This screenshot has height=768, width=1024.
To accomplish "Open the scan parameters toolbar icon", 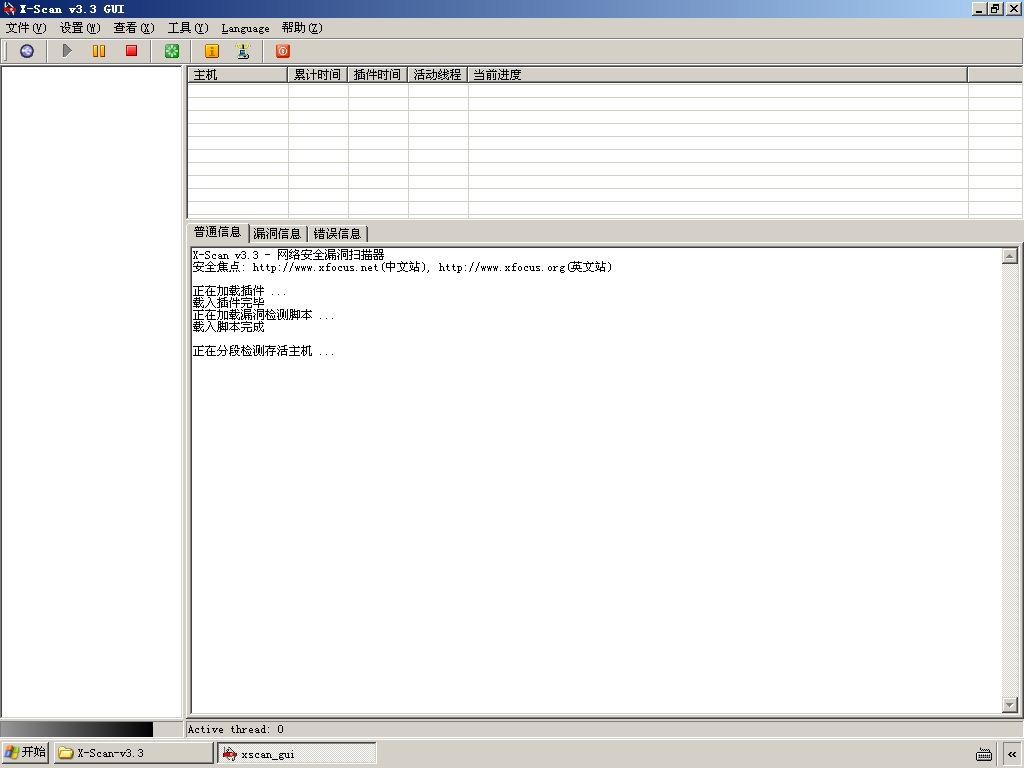I will (x=27, y=51).
